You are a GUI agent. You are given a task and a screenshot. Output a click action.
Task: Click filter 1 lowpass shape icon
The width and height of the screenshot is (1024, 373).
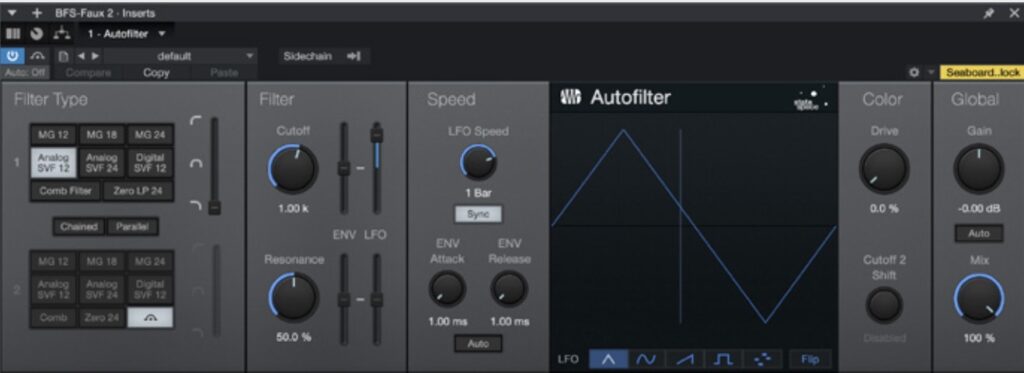195,206
